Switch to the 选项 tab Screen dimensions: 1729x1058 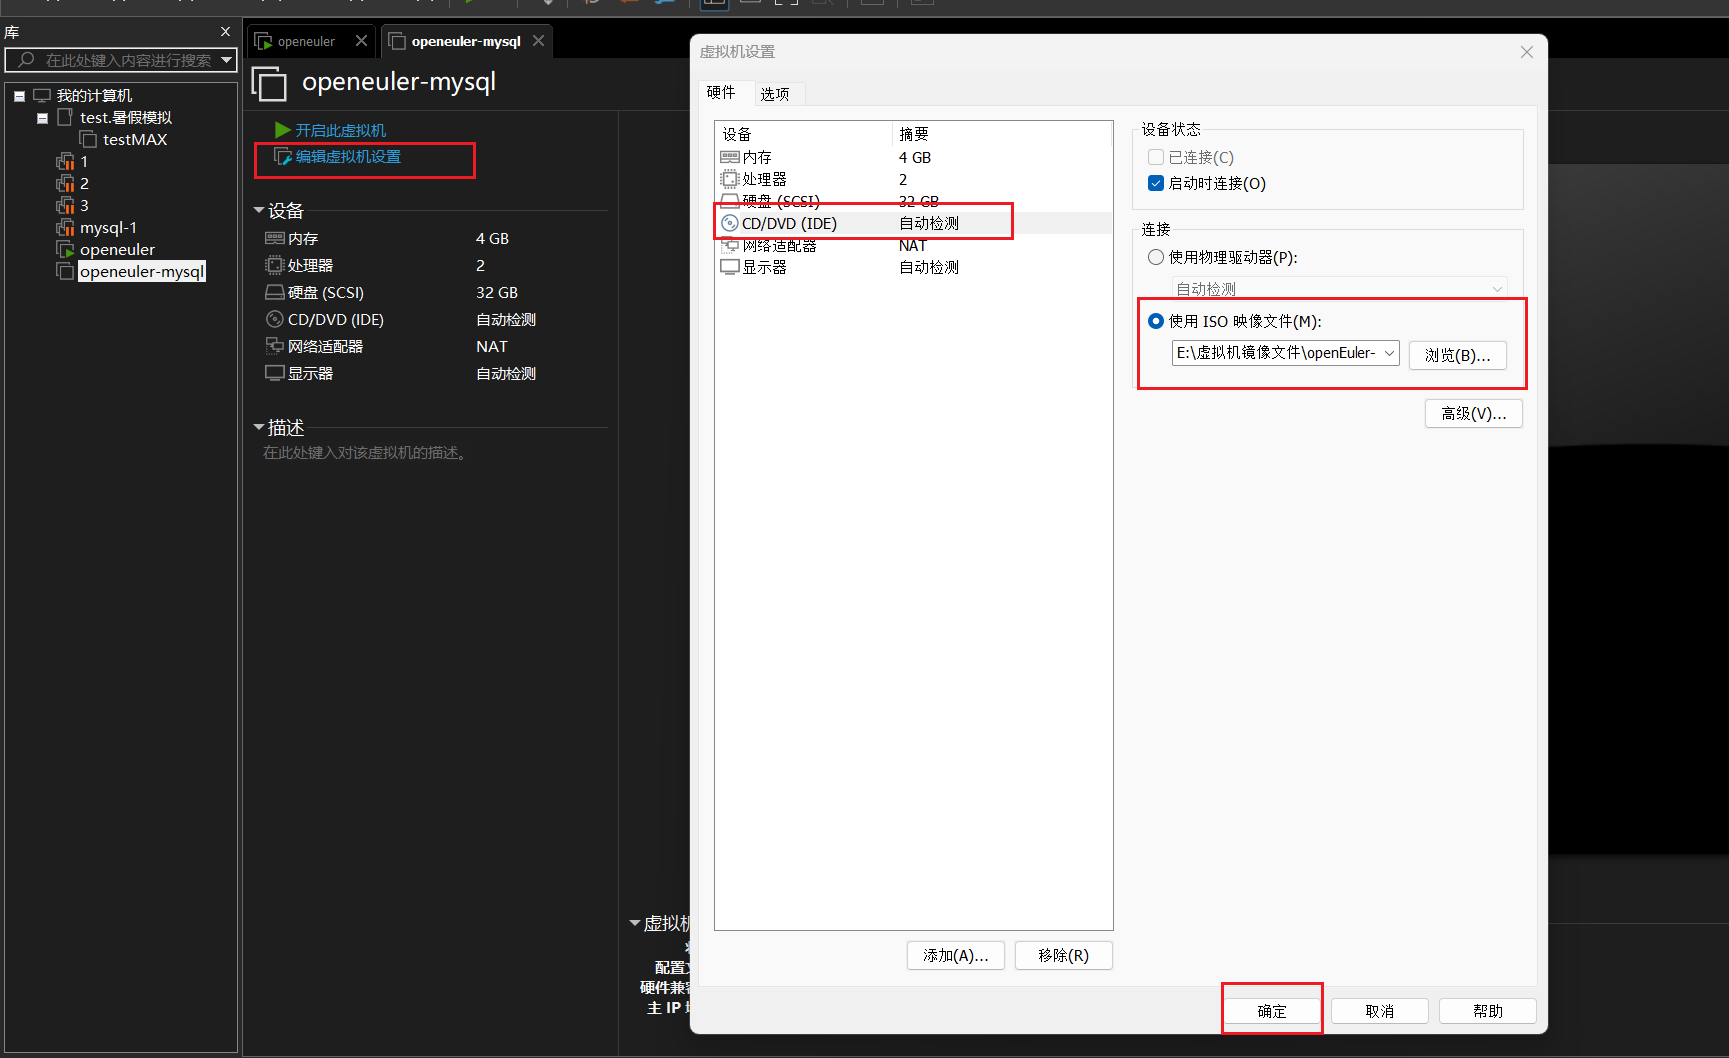[x=775, y=94]
